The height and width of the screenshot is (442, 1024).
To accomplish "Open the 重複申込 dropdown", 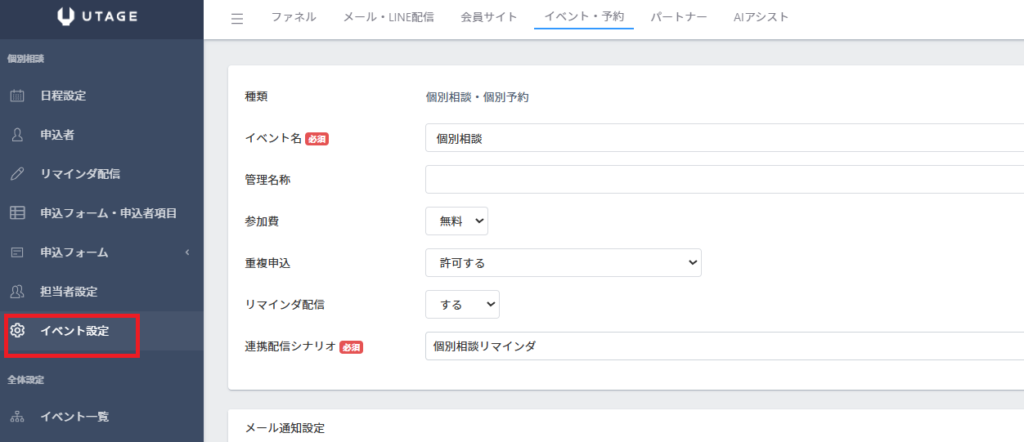I will point(563,262).
